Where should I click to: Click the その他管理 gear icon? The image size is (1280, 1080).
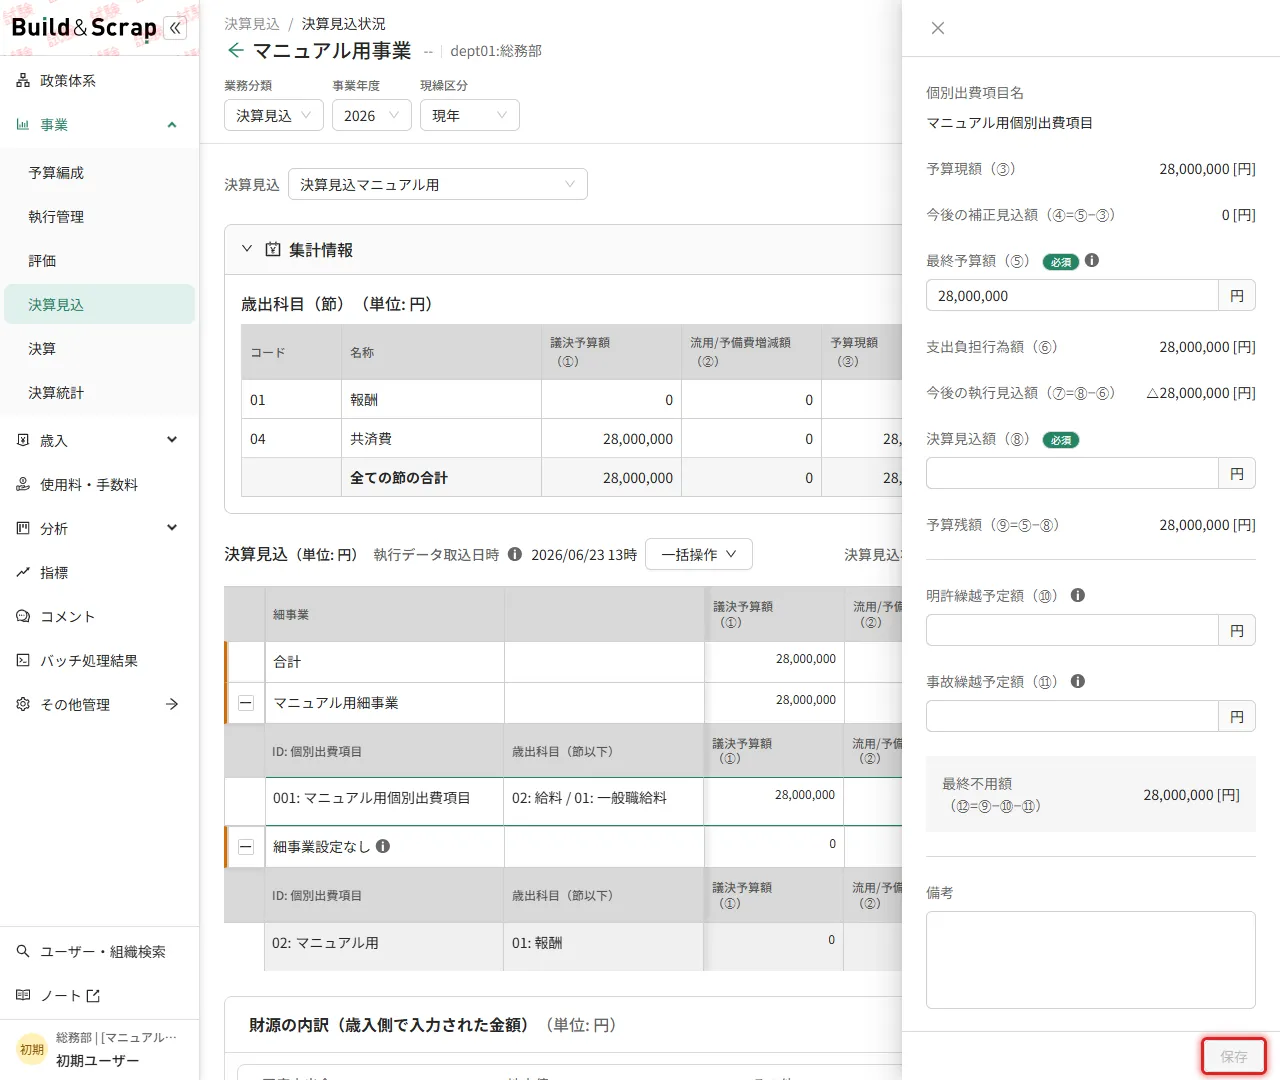pos(23,704)
